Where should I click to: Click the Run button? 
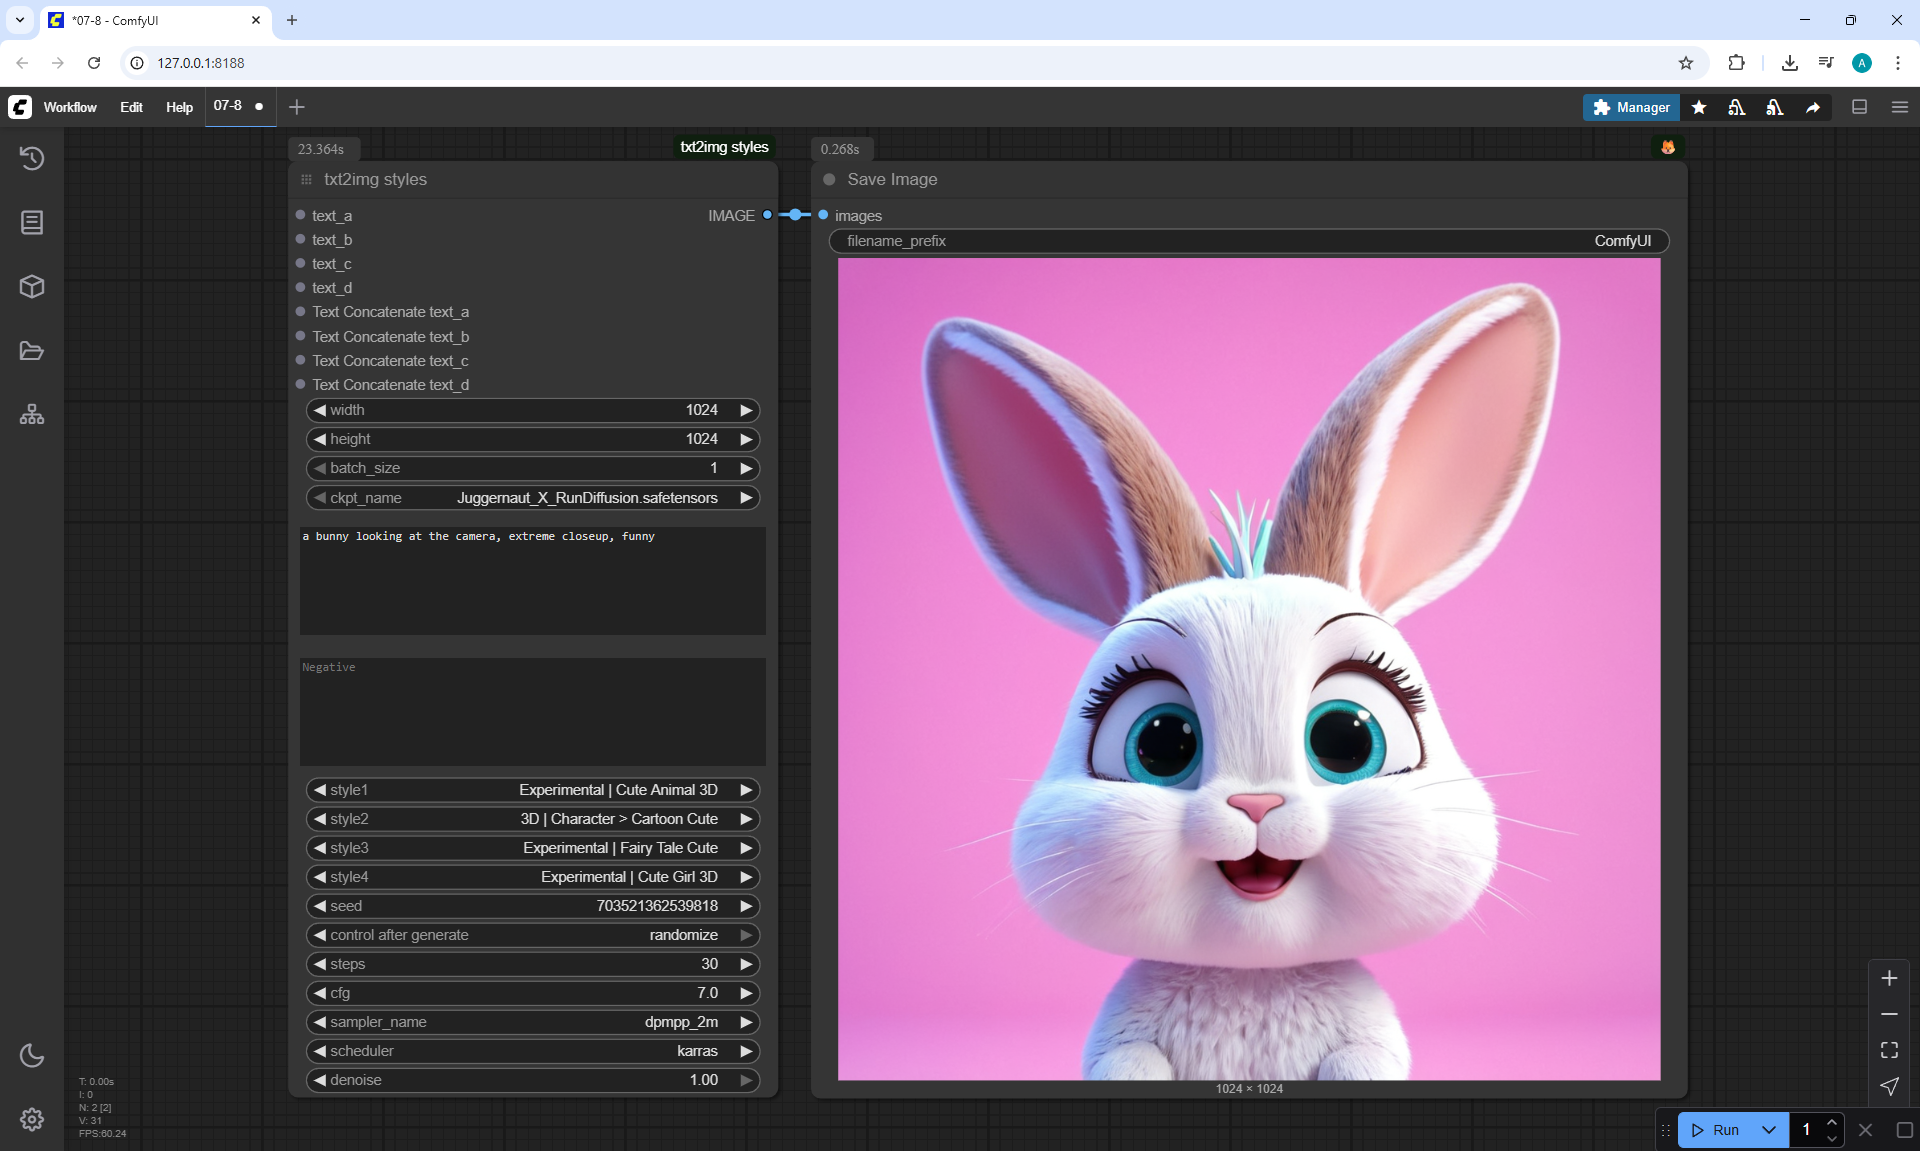(1717, 1130)
